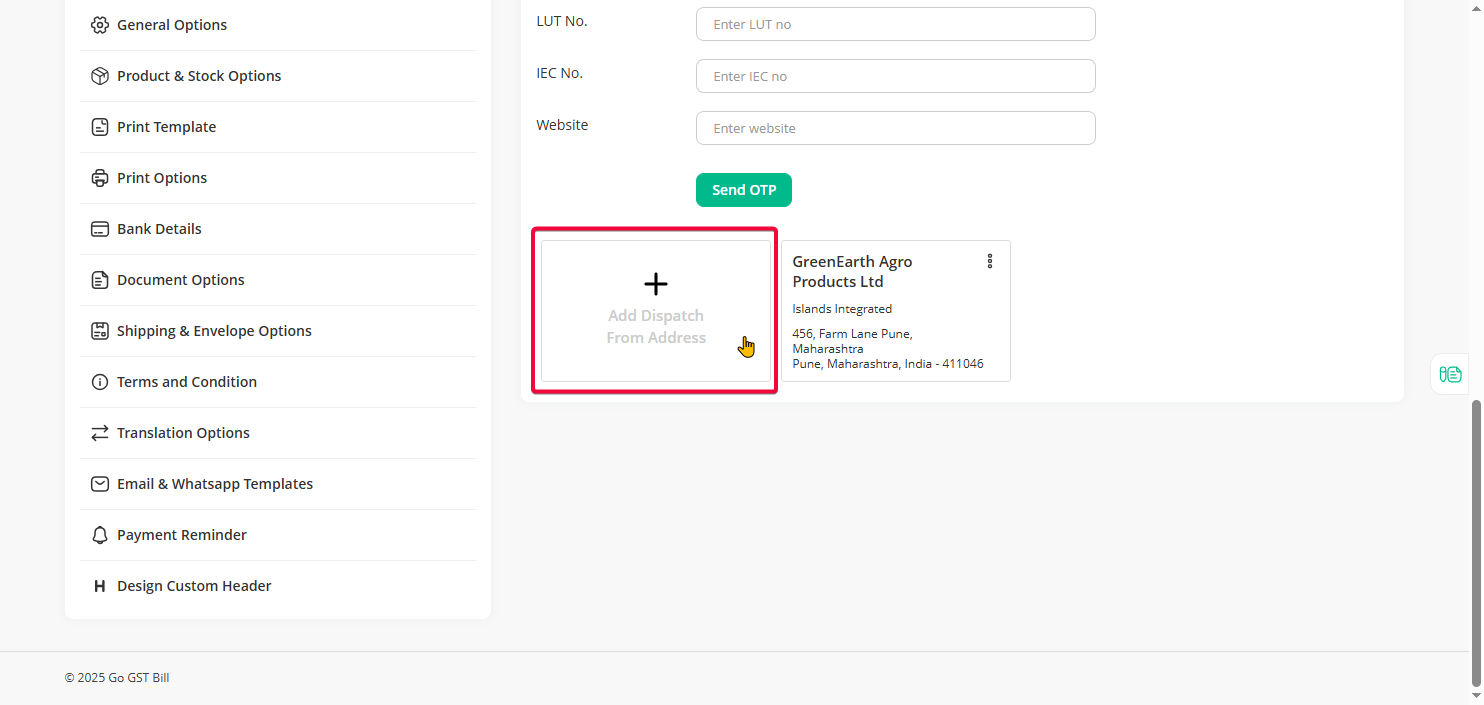Select Terms and Condition menu item
Image resolution: width=1484 pixels, height=705 pixels.
coord(186,382)
